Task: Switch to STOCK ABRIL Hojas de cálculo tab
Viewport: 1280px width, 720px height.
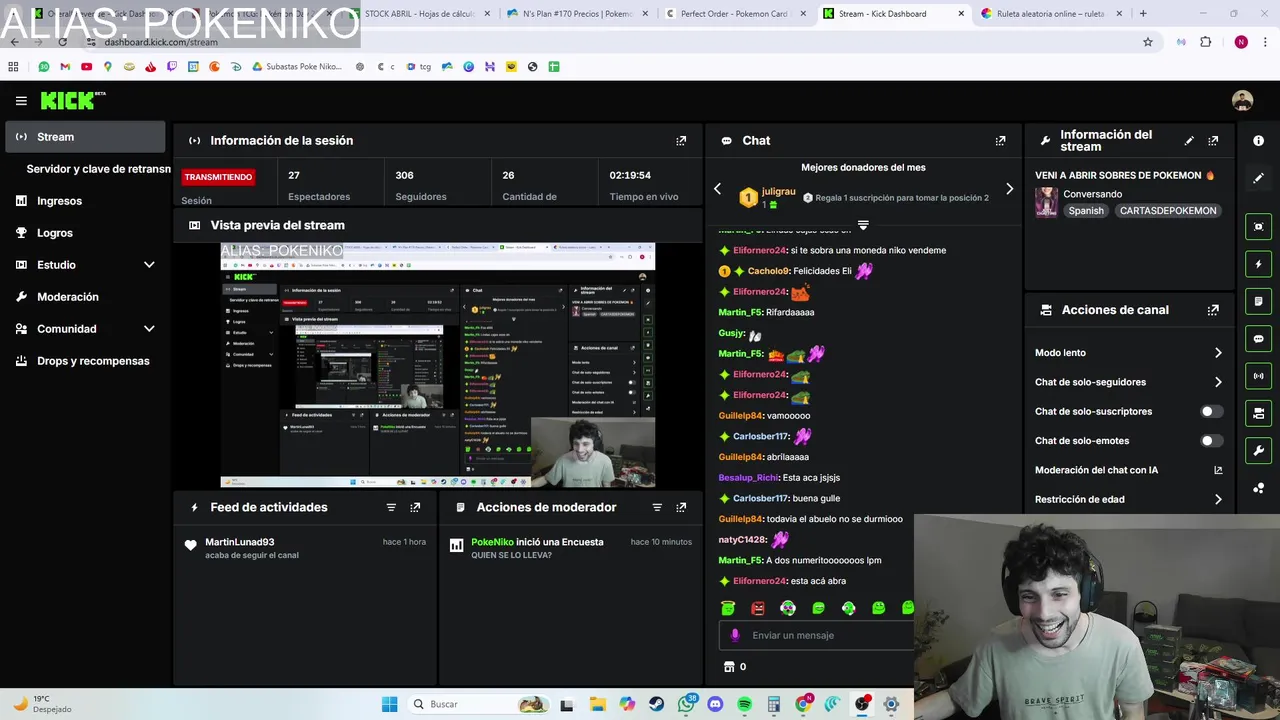Action: pos(420,14)
